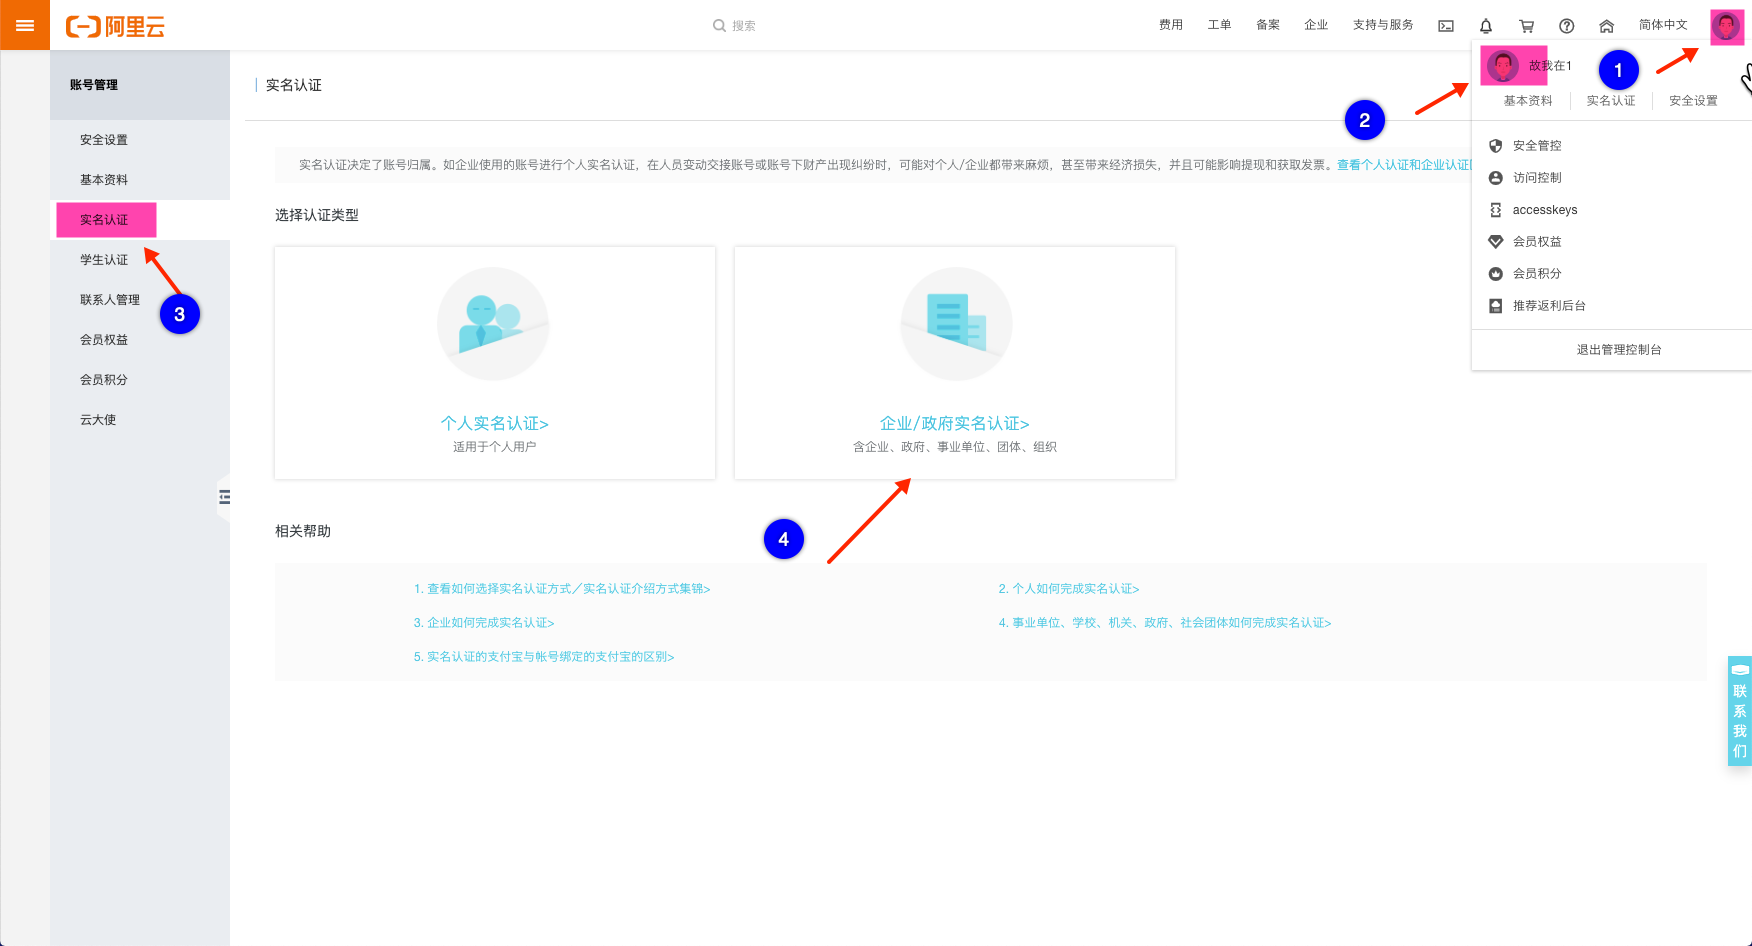Viewport: 1752px width, 946px height.
Task: Click the help question mark icon
Action: pyautogui.click(x=1567, y=26)
